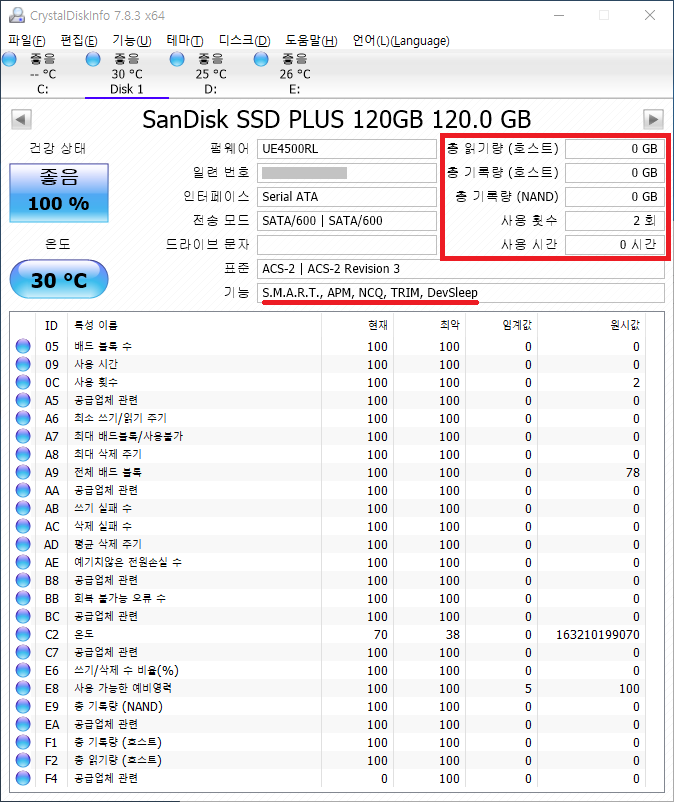
Task: Select the C: drive tab
Action: [43, 74]
